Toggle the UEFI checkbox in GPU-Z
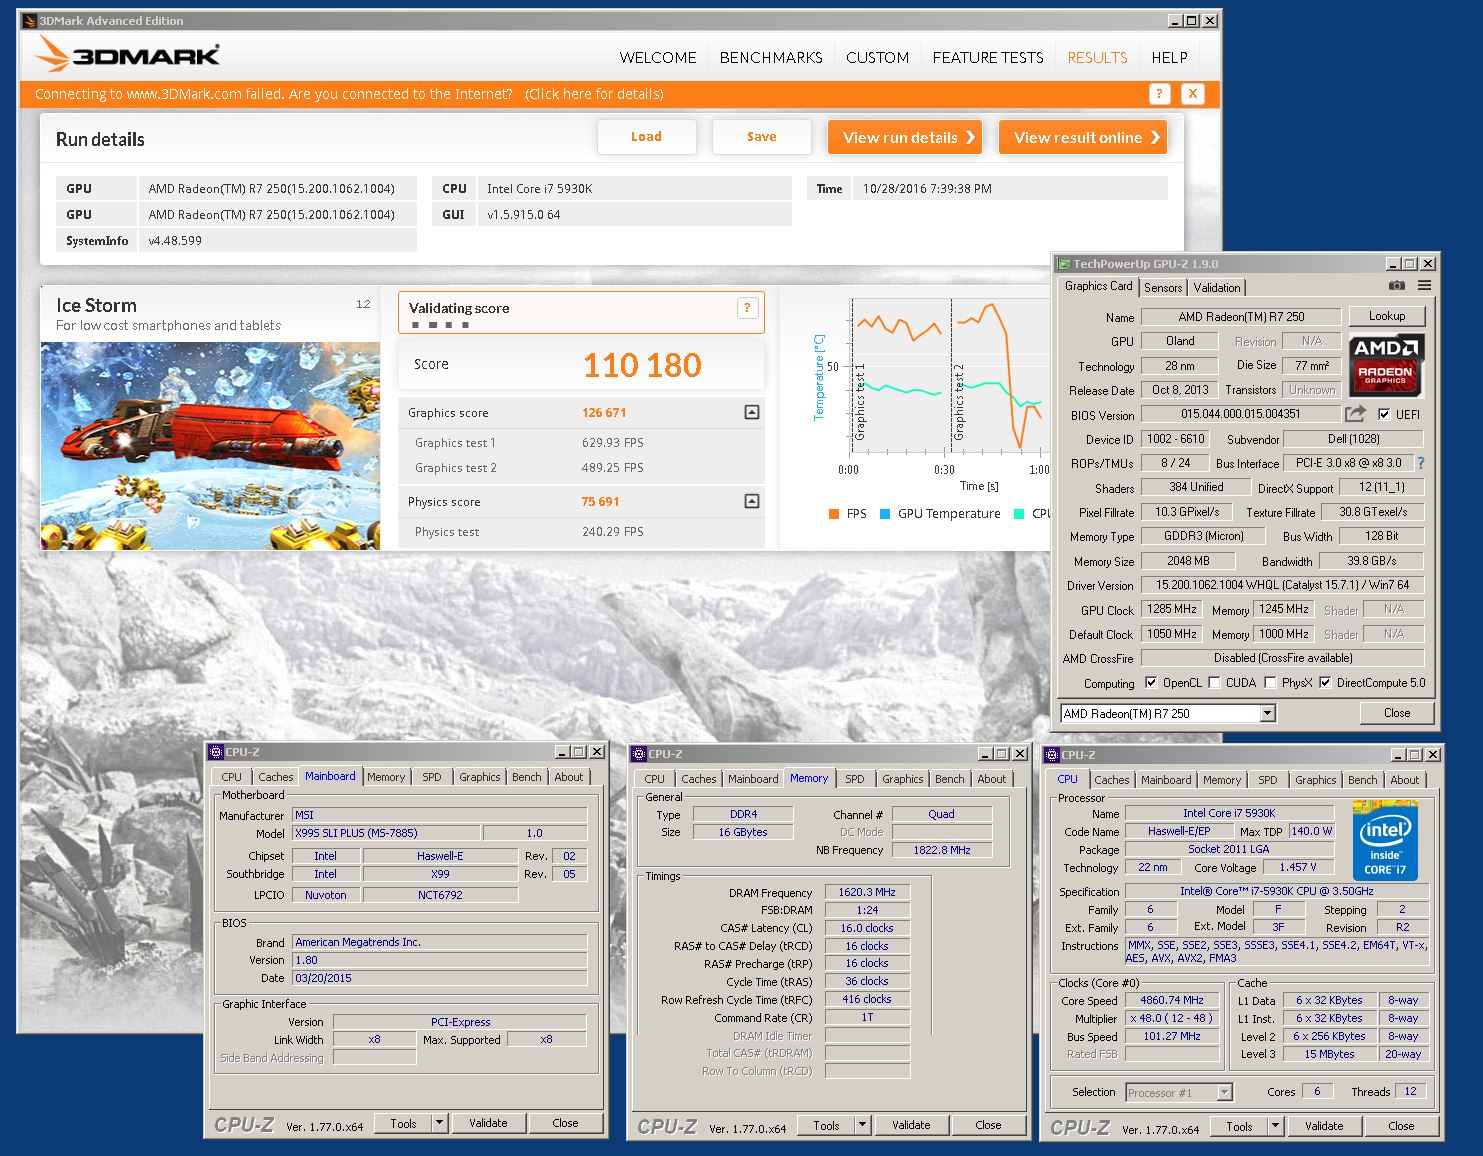This screenshot has height=1156, width=1483. [x=1384, y=414]
